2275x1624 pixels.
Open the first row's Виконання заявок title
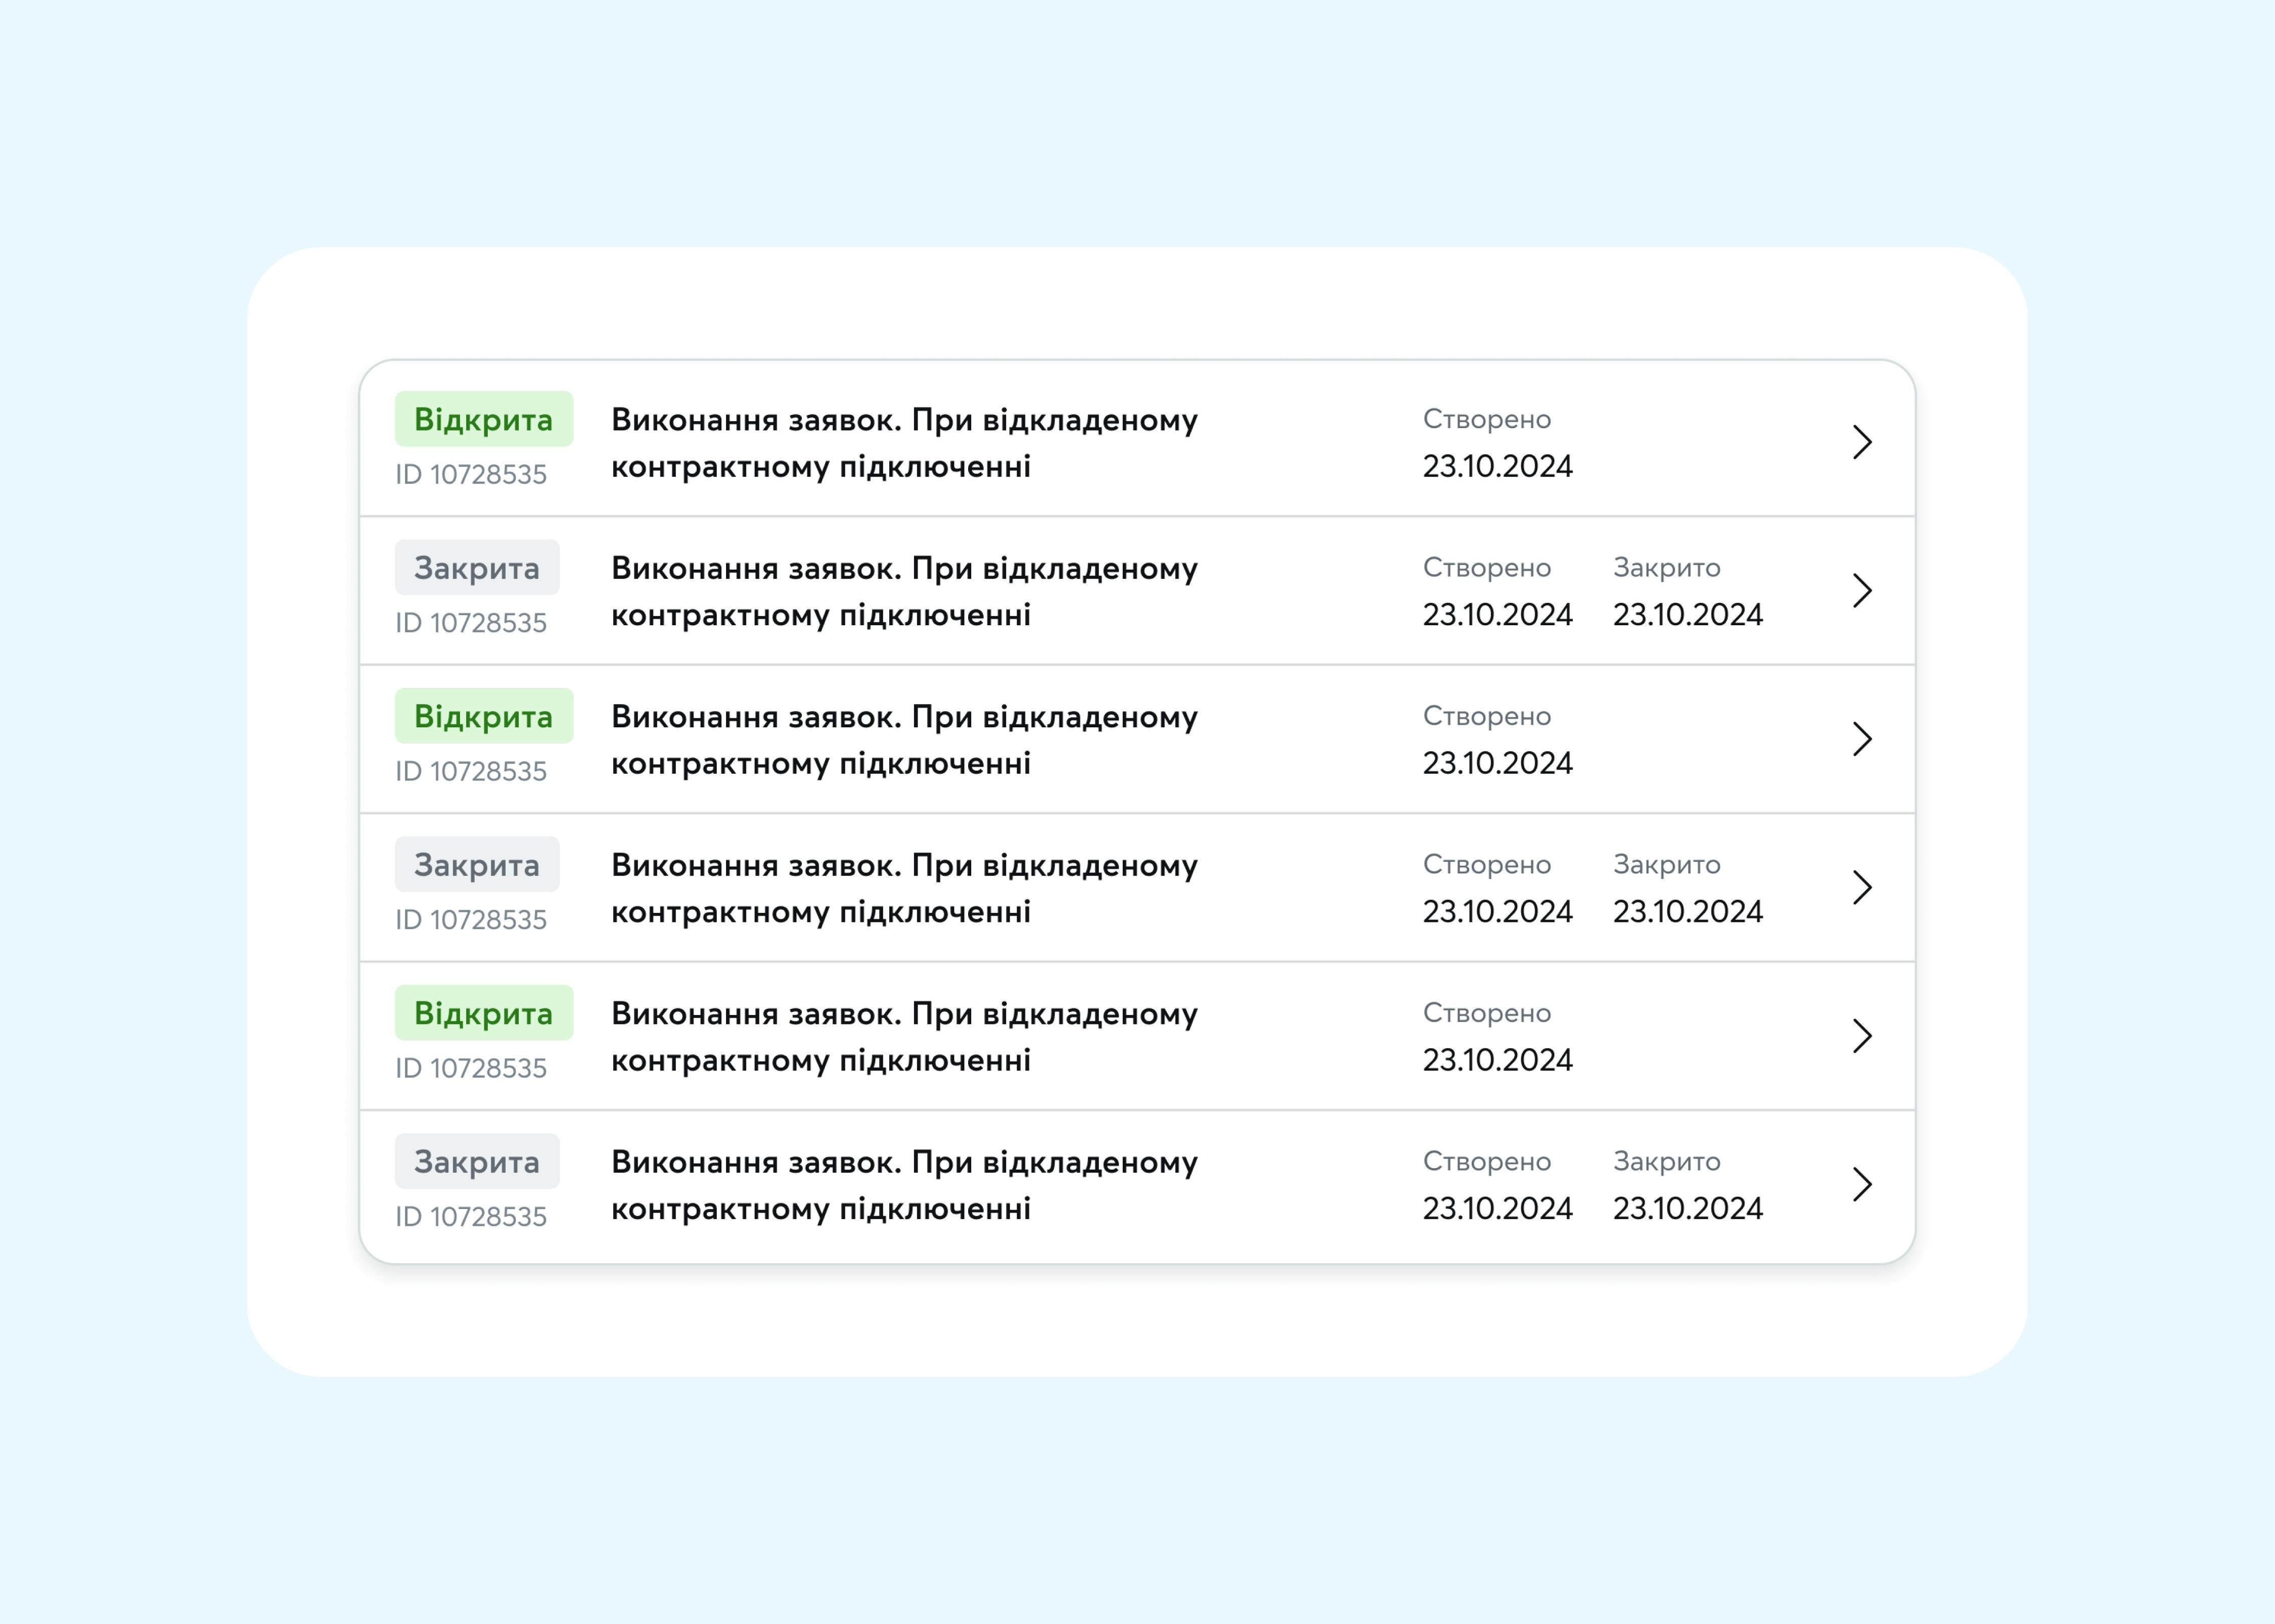pyautogui.click(x=903, y=442)
